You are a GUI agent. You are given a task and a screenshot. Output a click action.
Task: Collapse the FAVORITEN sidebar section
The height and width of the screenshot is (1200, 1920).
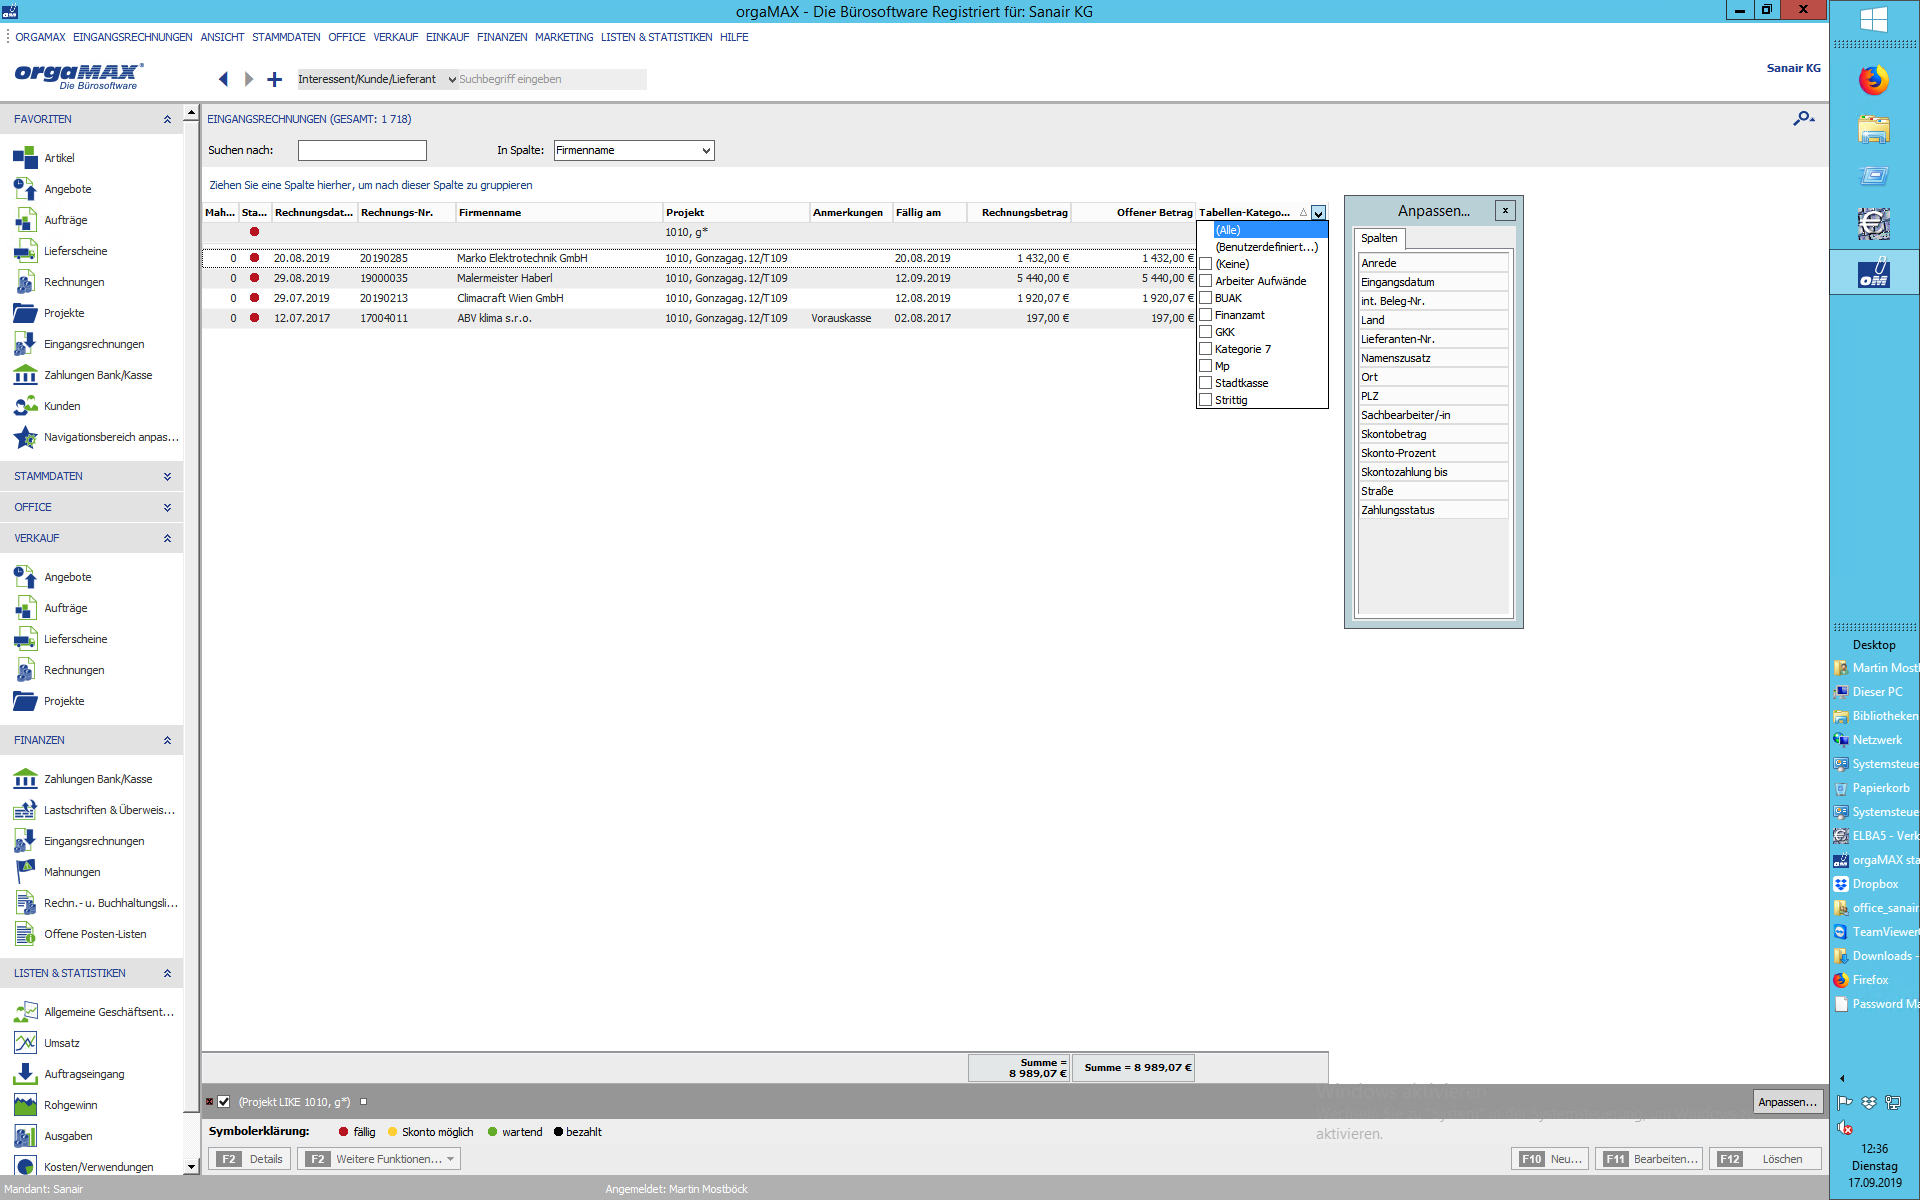[167, 119]
